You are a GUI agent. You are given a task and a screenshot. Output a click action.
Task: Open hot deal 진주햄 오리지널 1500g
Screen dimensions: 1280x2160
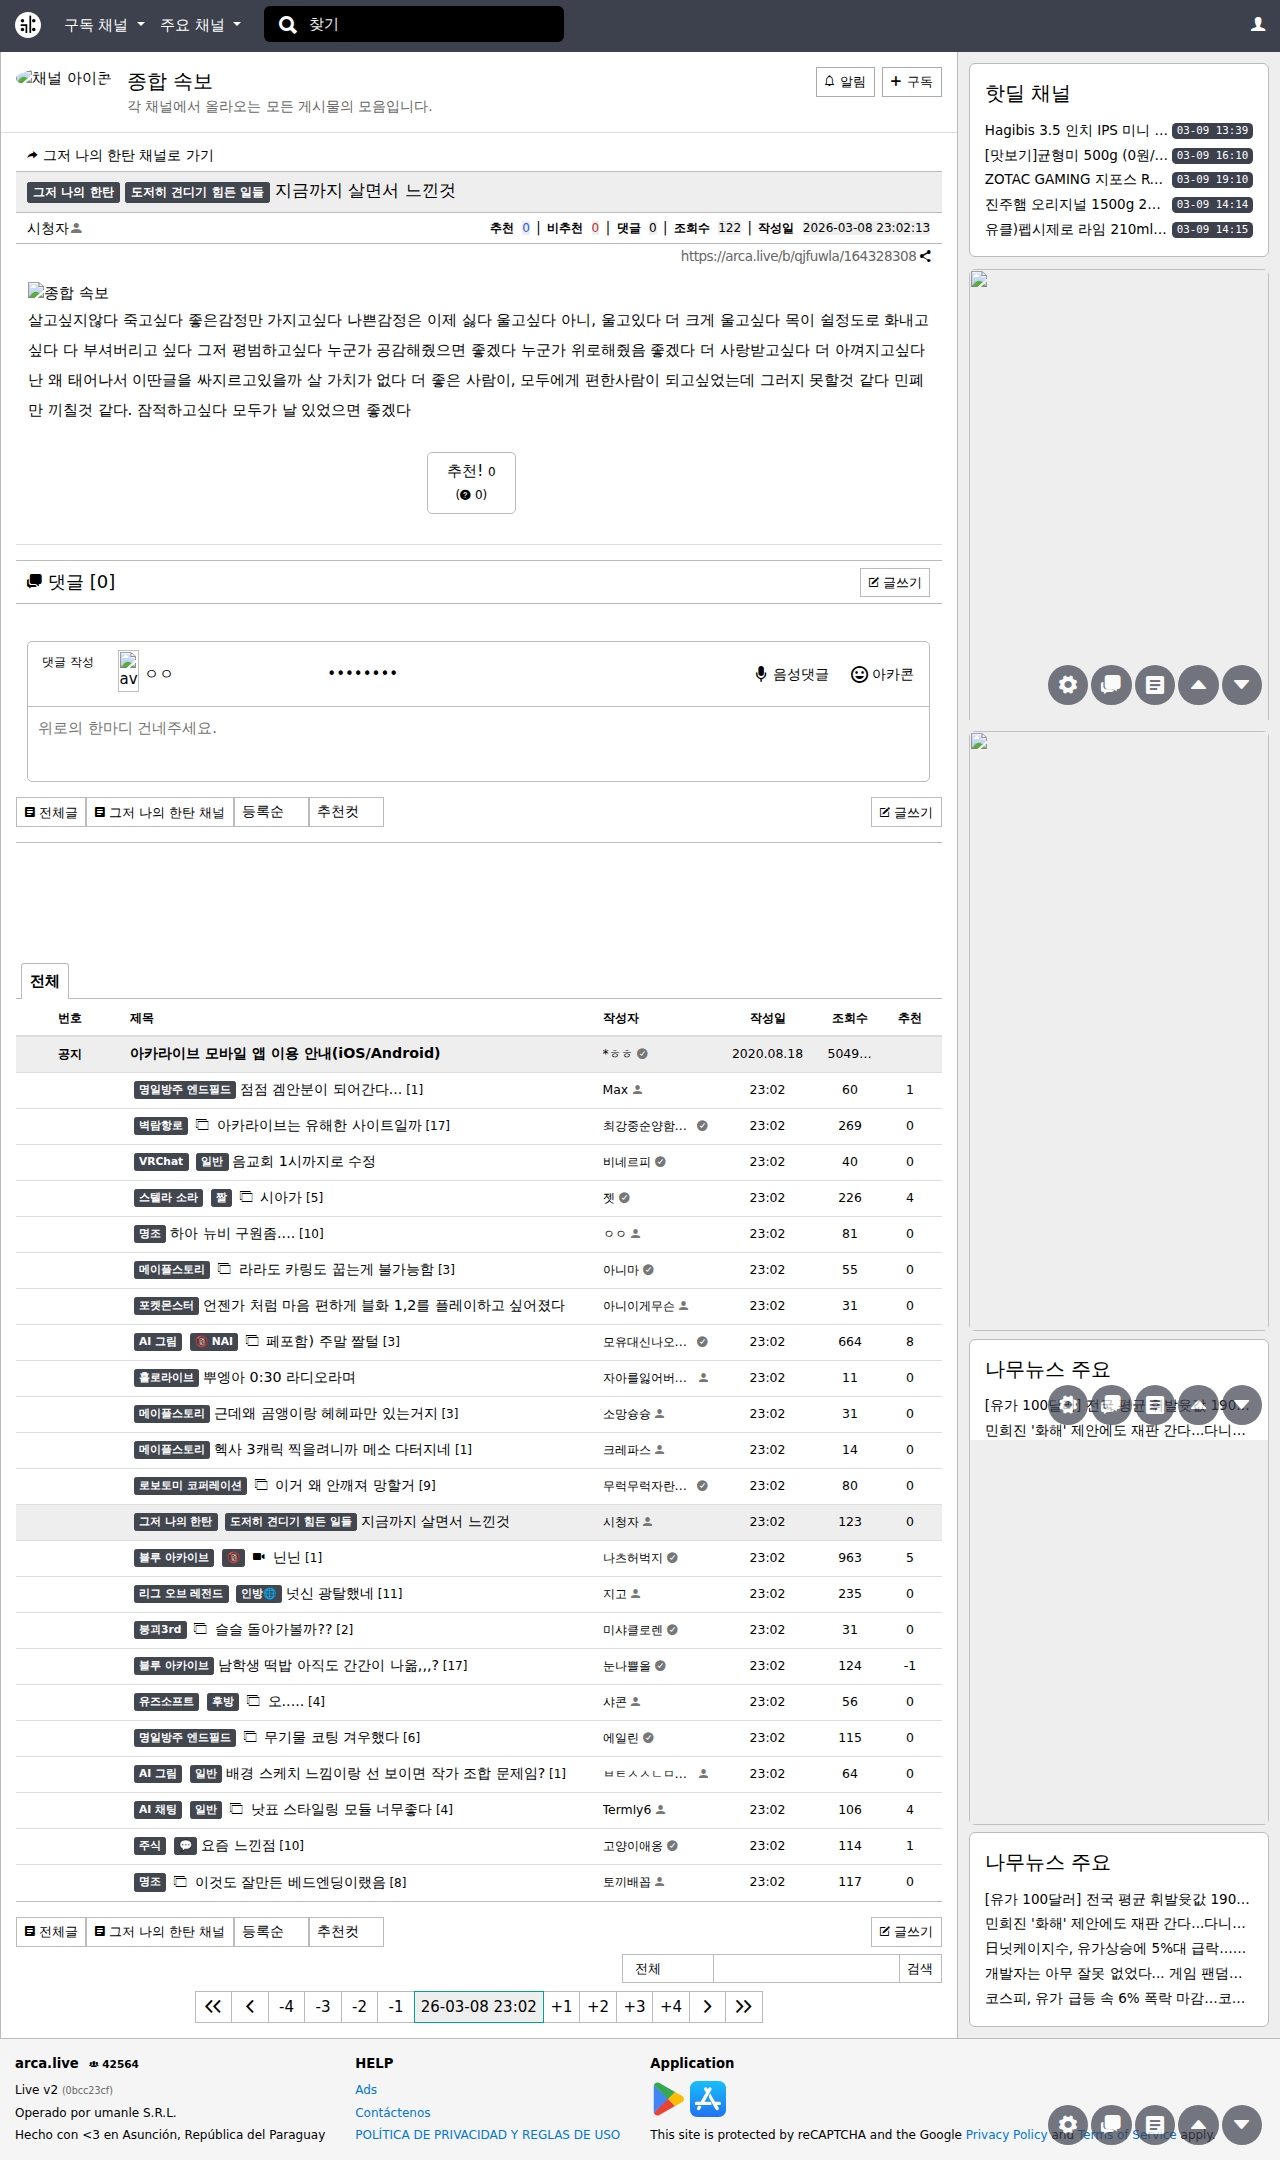click(1073, 204)
